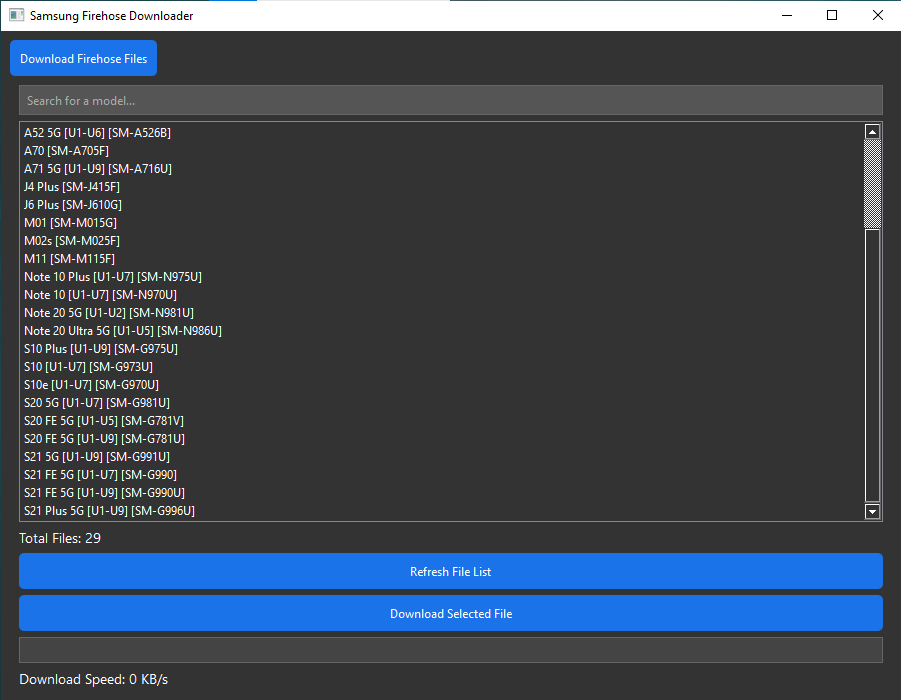The image size is (901, 700).
Task: Click the app icon in title bar
Action: (16, 16)
